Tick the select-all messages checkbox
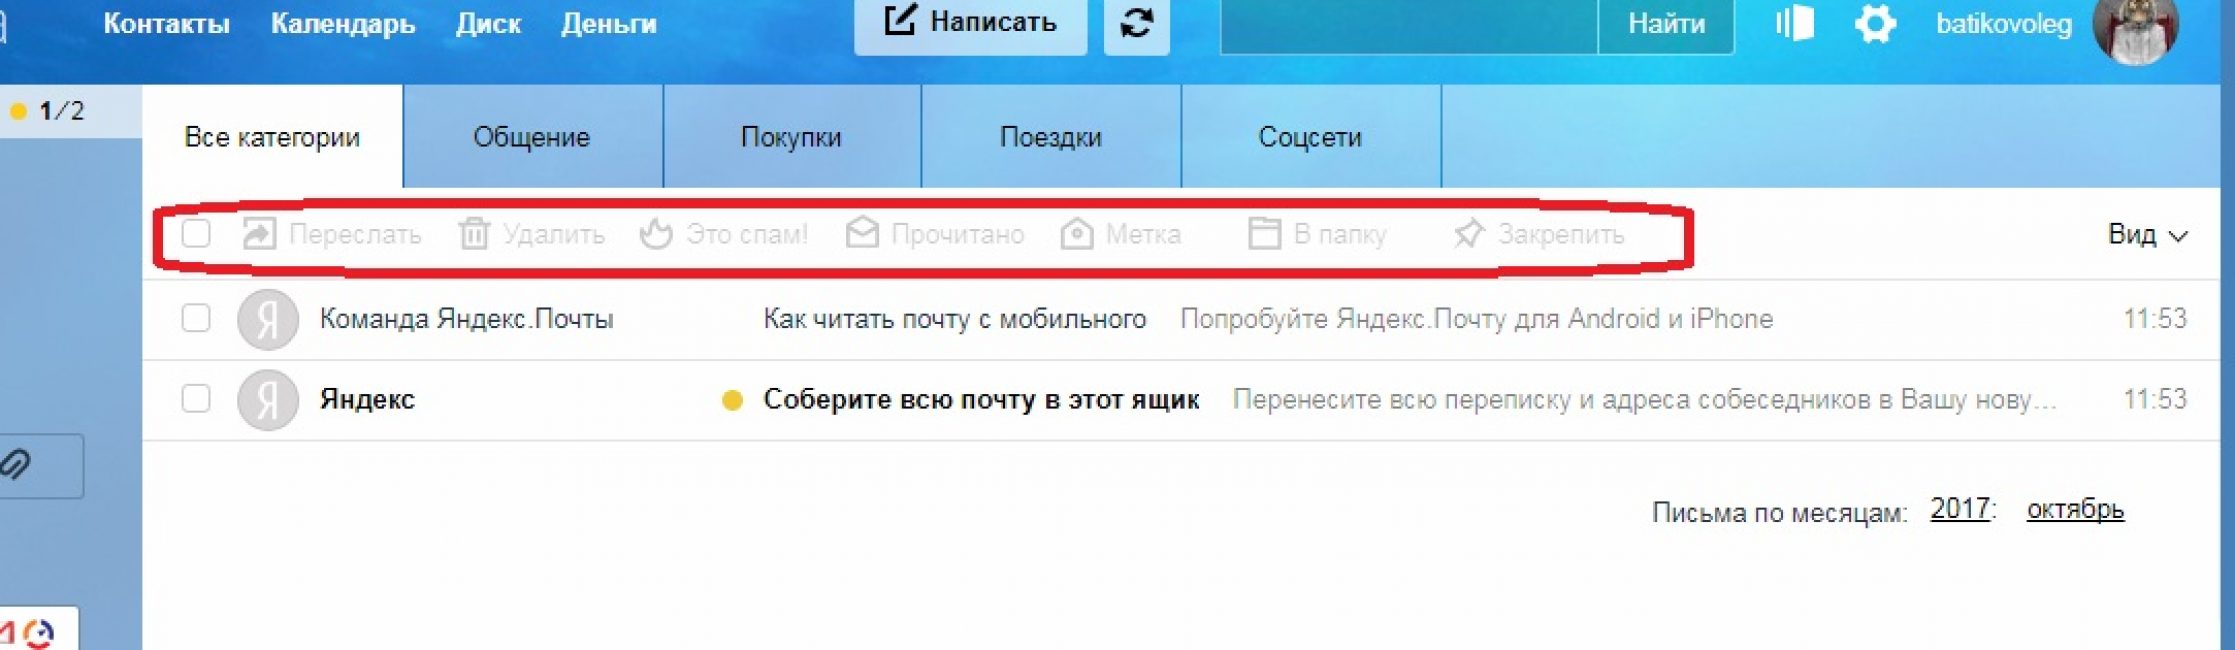 196,234
